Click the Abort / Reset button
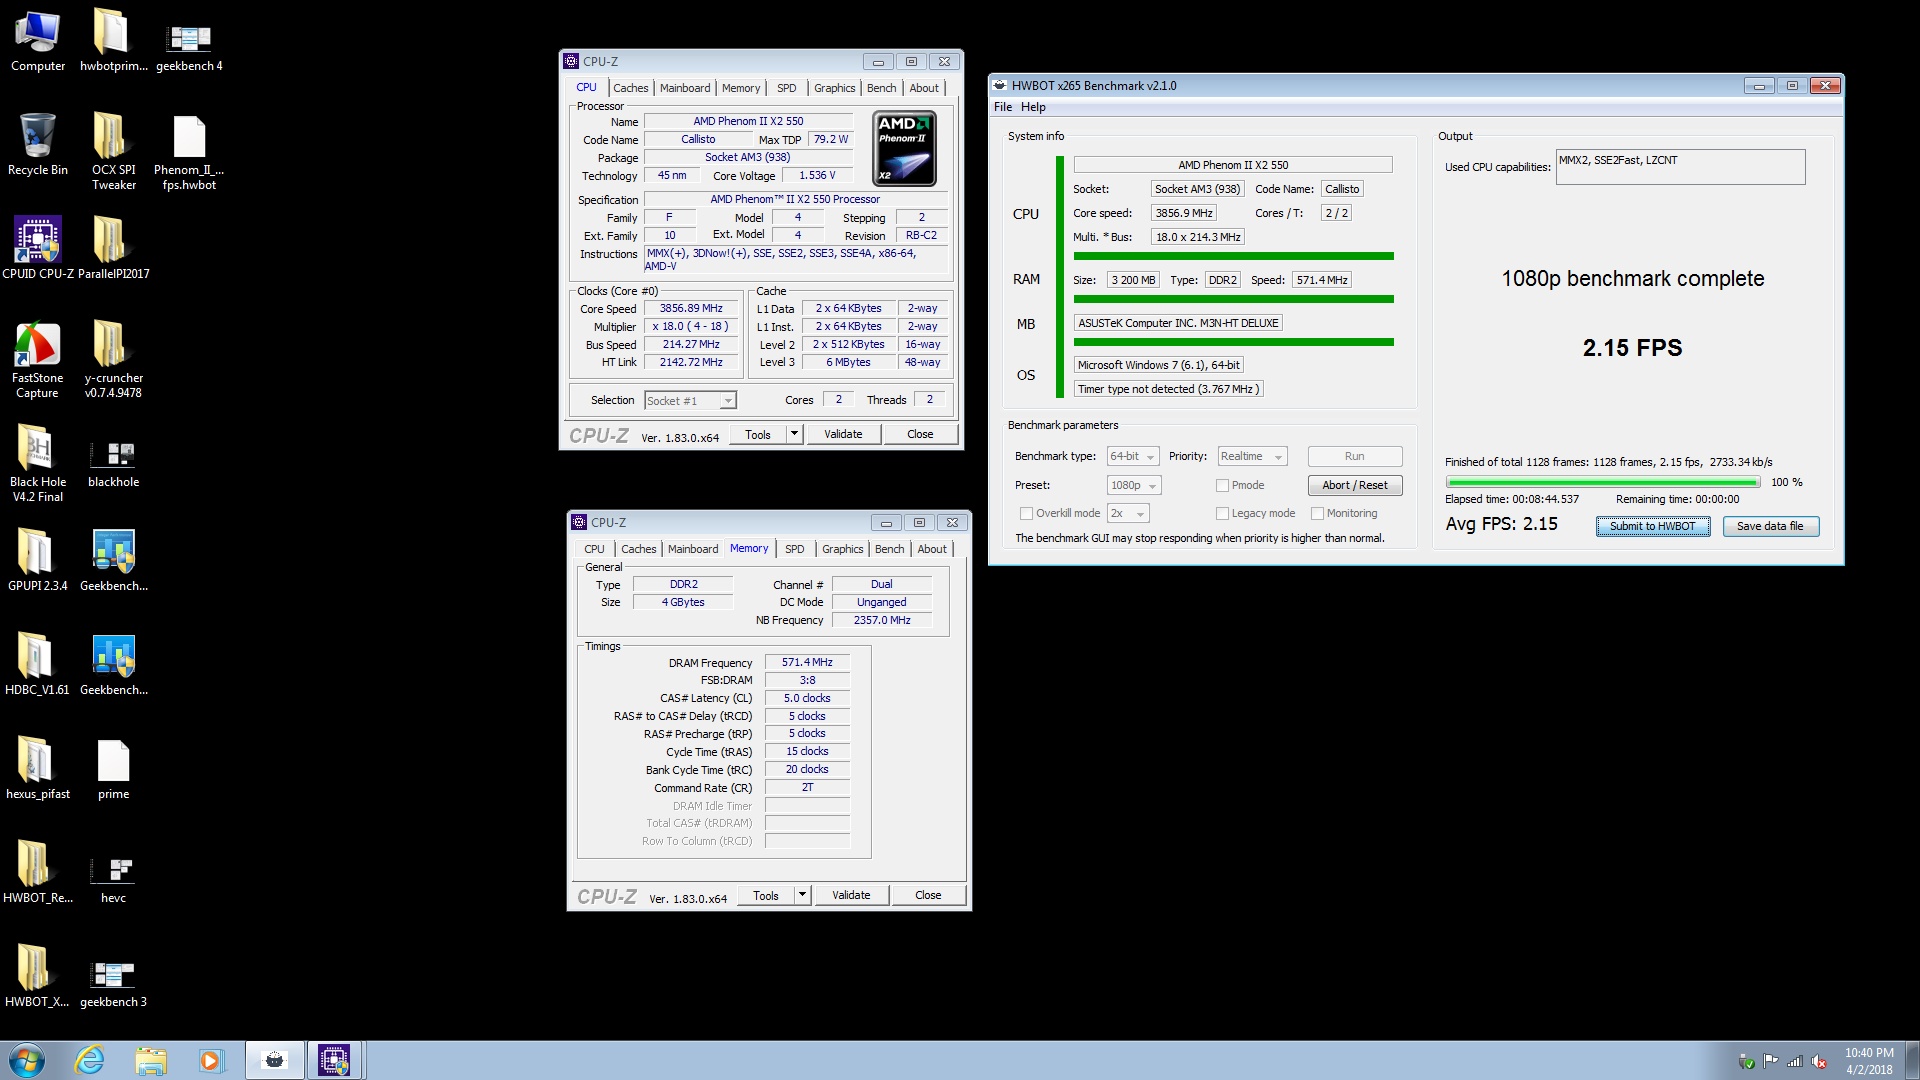 (x=1355, y=486)
